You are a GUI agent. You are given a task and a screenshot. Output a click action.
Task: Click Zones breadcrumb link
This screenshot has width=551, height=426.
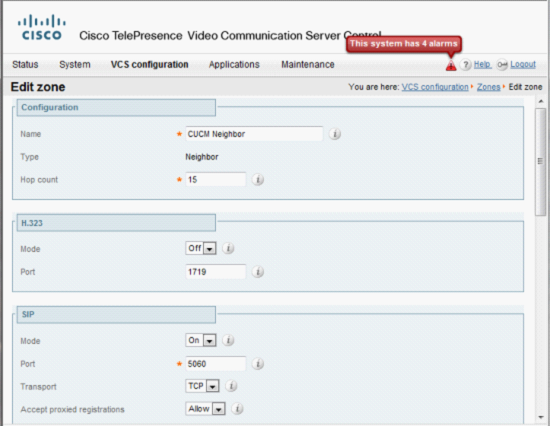tap(488, 87)
